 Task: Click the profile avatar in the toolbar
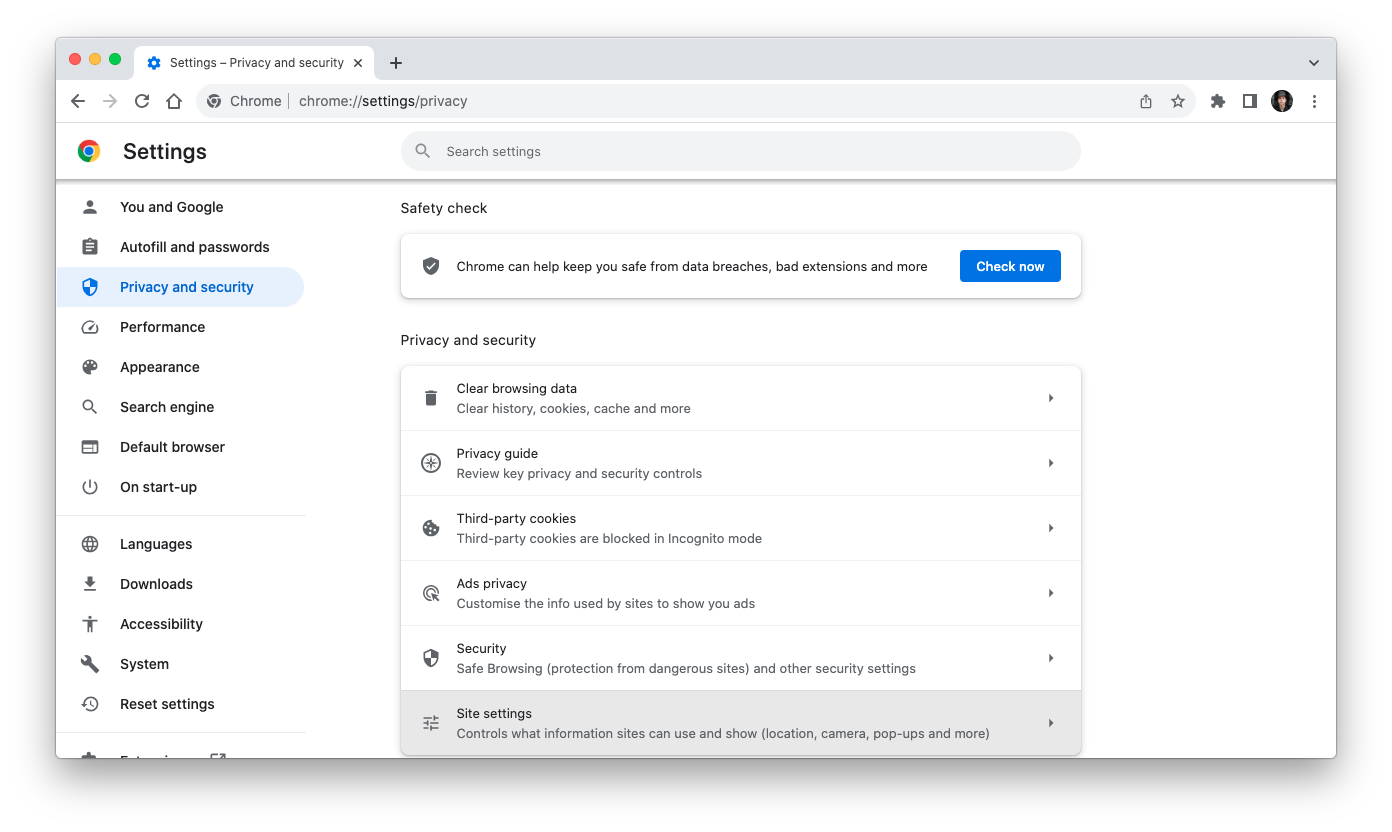pyautogui.click(x=1281, y=100)
